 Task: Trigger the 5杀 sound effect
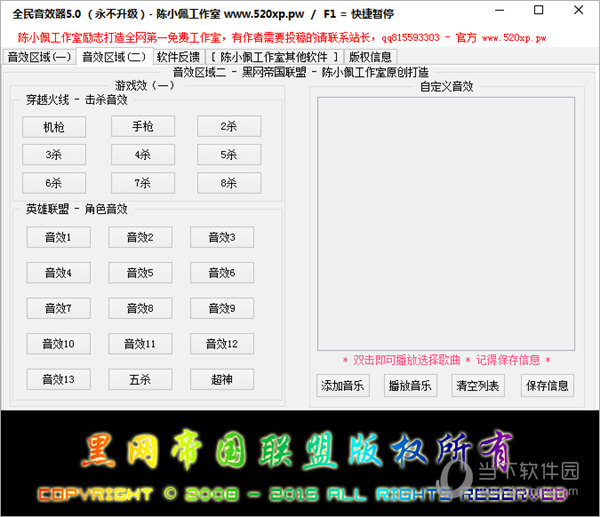(229, 155)
